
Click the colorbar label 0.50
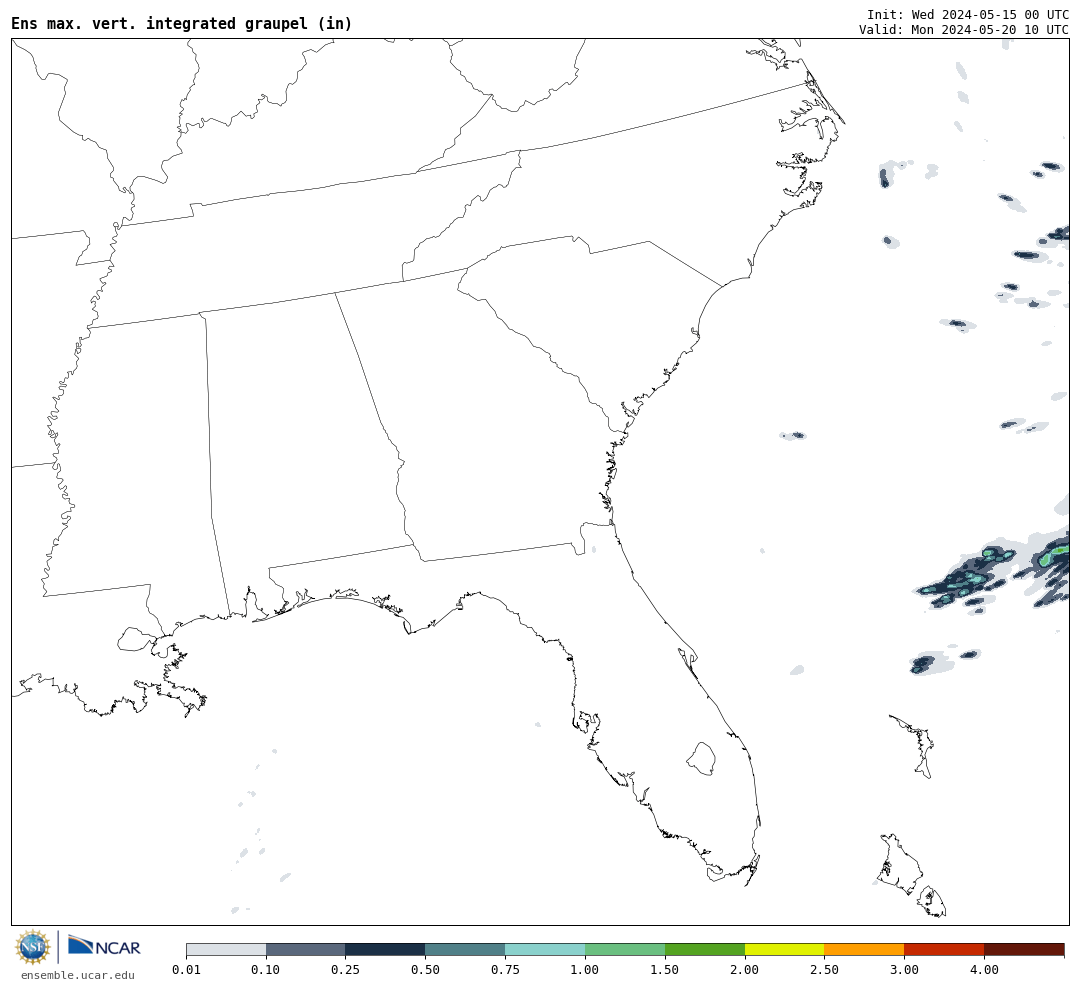coord(426,970)
